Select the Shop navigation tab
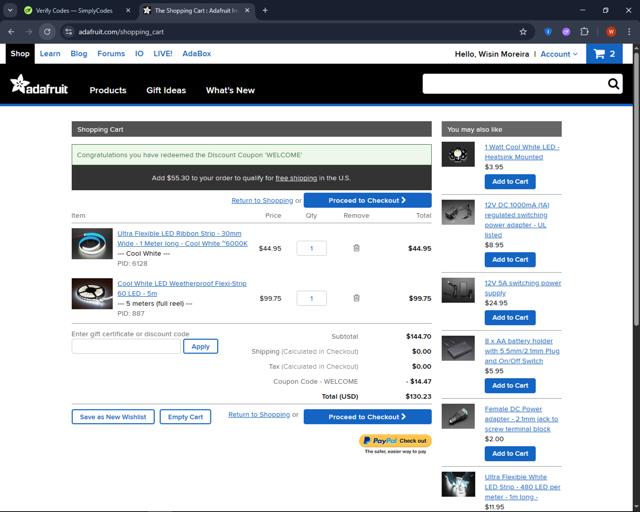Screen dimensions: 640x512 point(20,53)
